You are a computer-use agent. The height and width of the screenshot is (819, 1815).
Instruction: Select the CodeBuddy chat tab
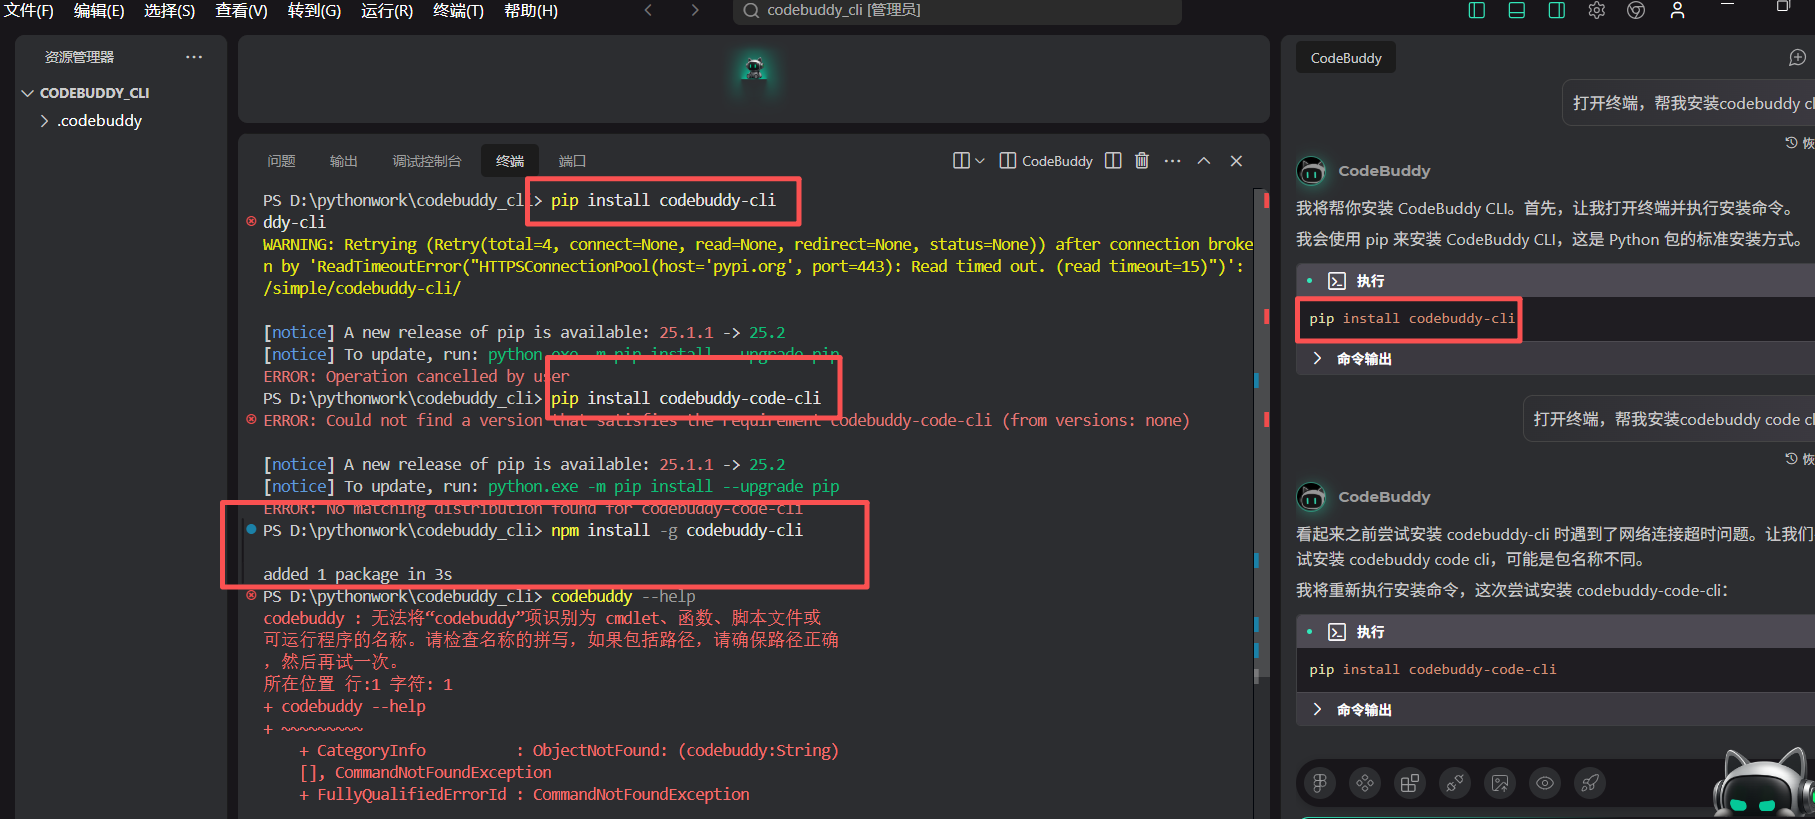tap(1346, 58)
